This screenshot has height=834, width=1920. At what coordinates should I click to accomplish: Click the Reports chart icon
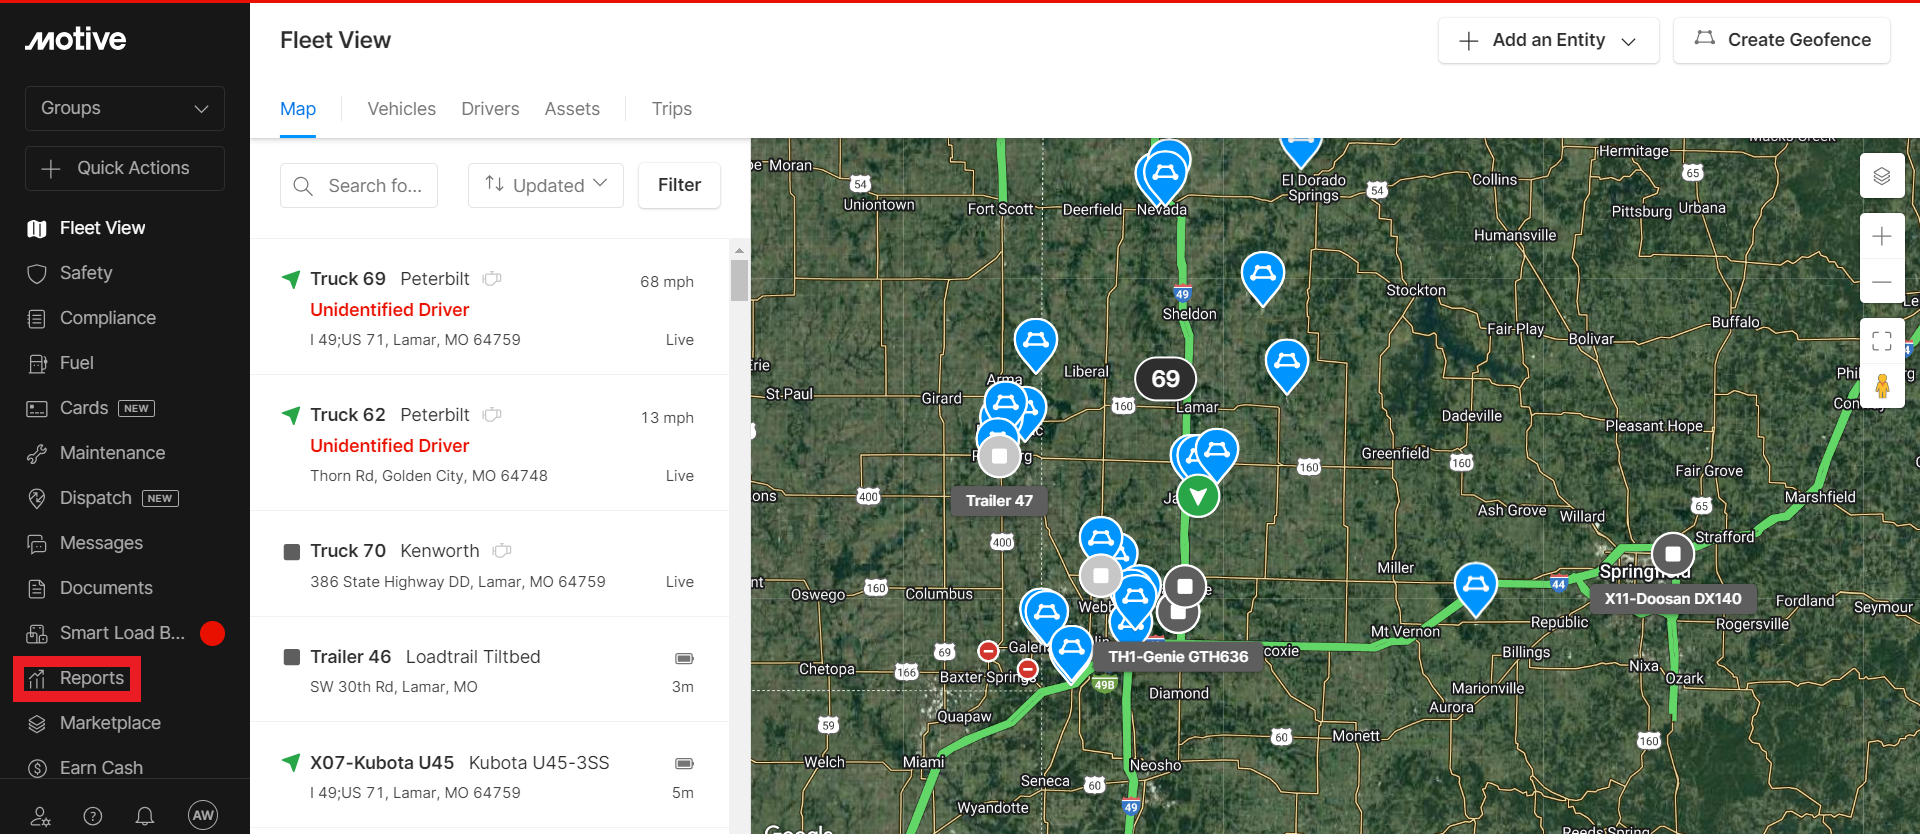point(37,679)
